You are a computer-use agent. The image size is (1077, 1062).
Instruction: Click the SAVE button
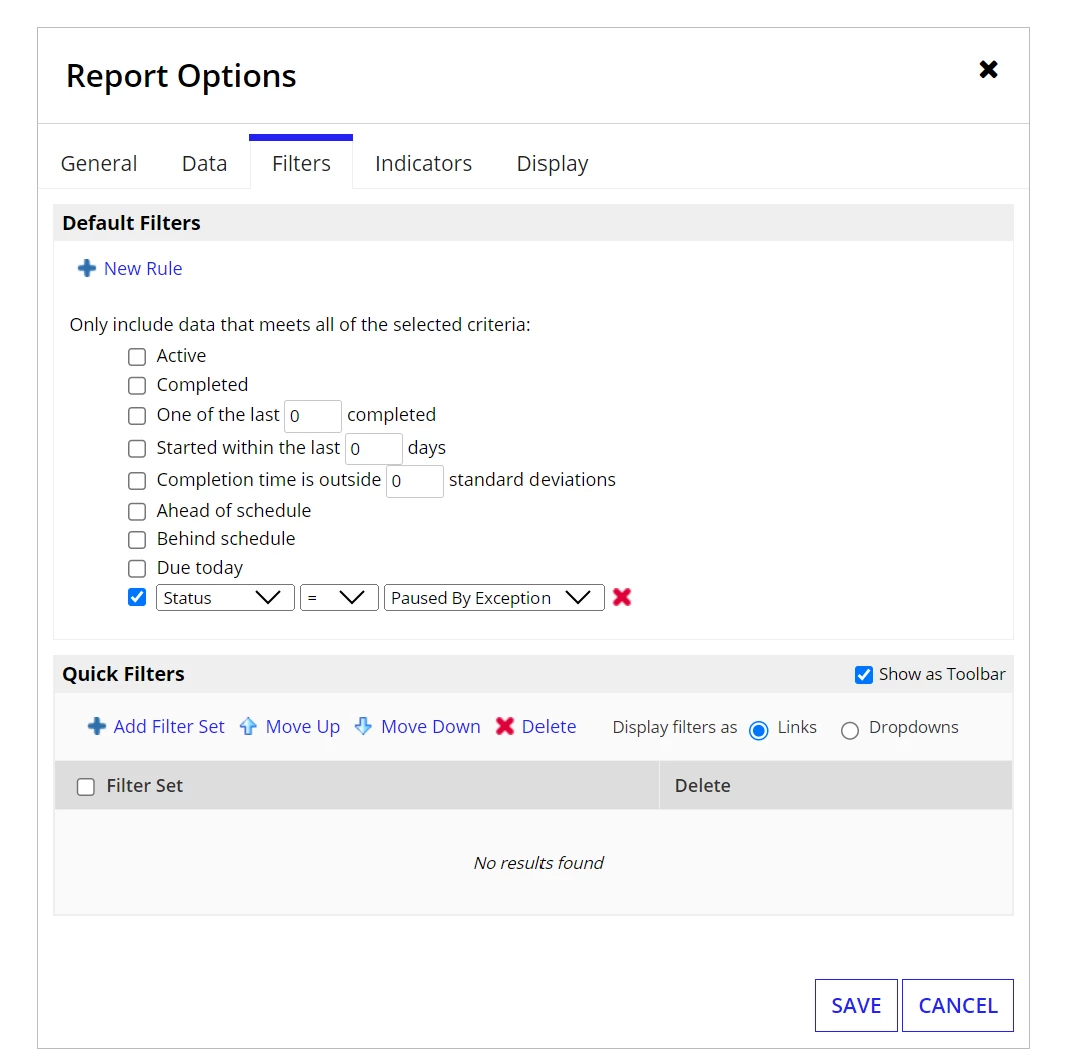click(x=856, y=1005)
